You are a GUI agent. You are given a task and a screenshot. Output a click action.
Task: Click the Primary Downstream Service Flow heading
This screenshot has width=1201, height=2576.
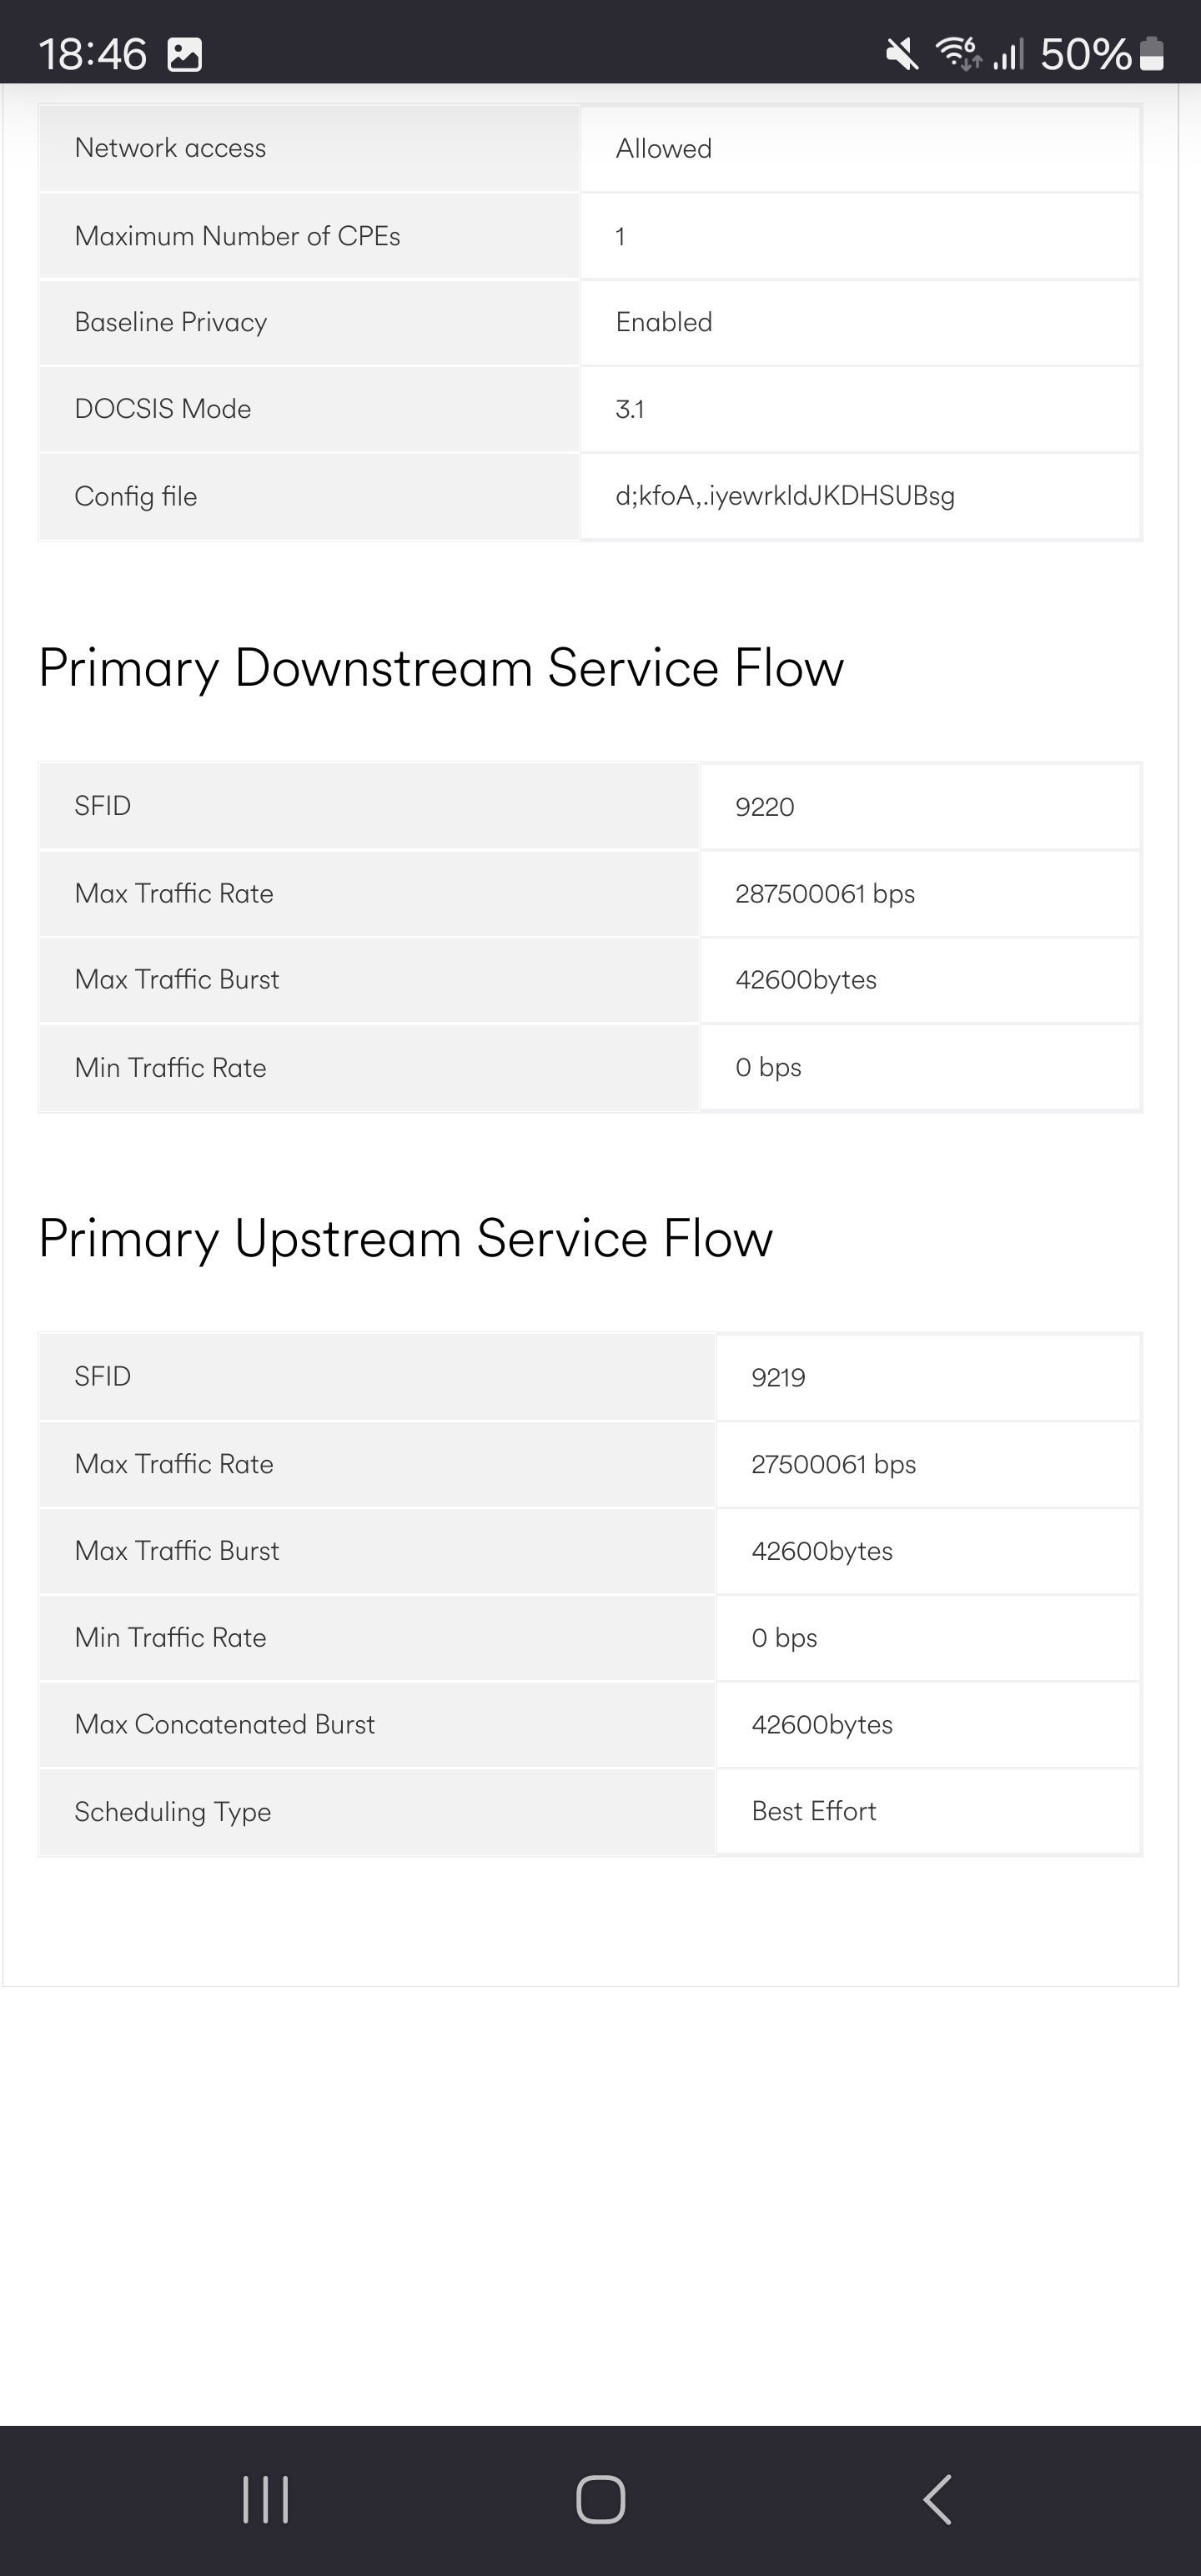pos(441,667)
